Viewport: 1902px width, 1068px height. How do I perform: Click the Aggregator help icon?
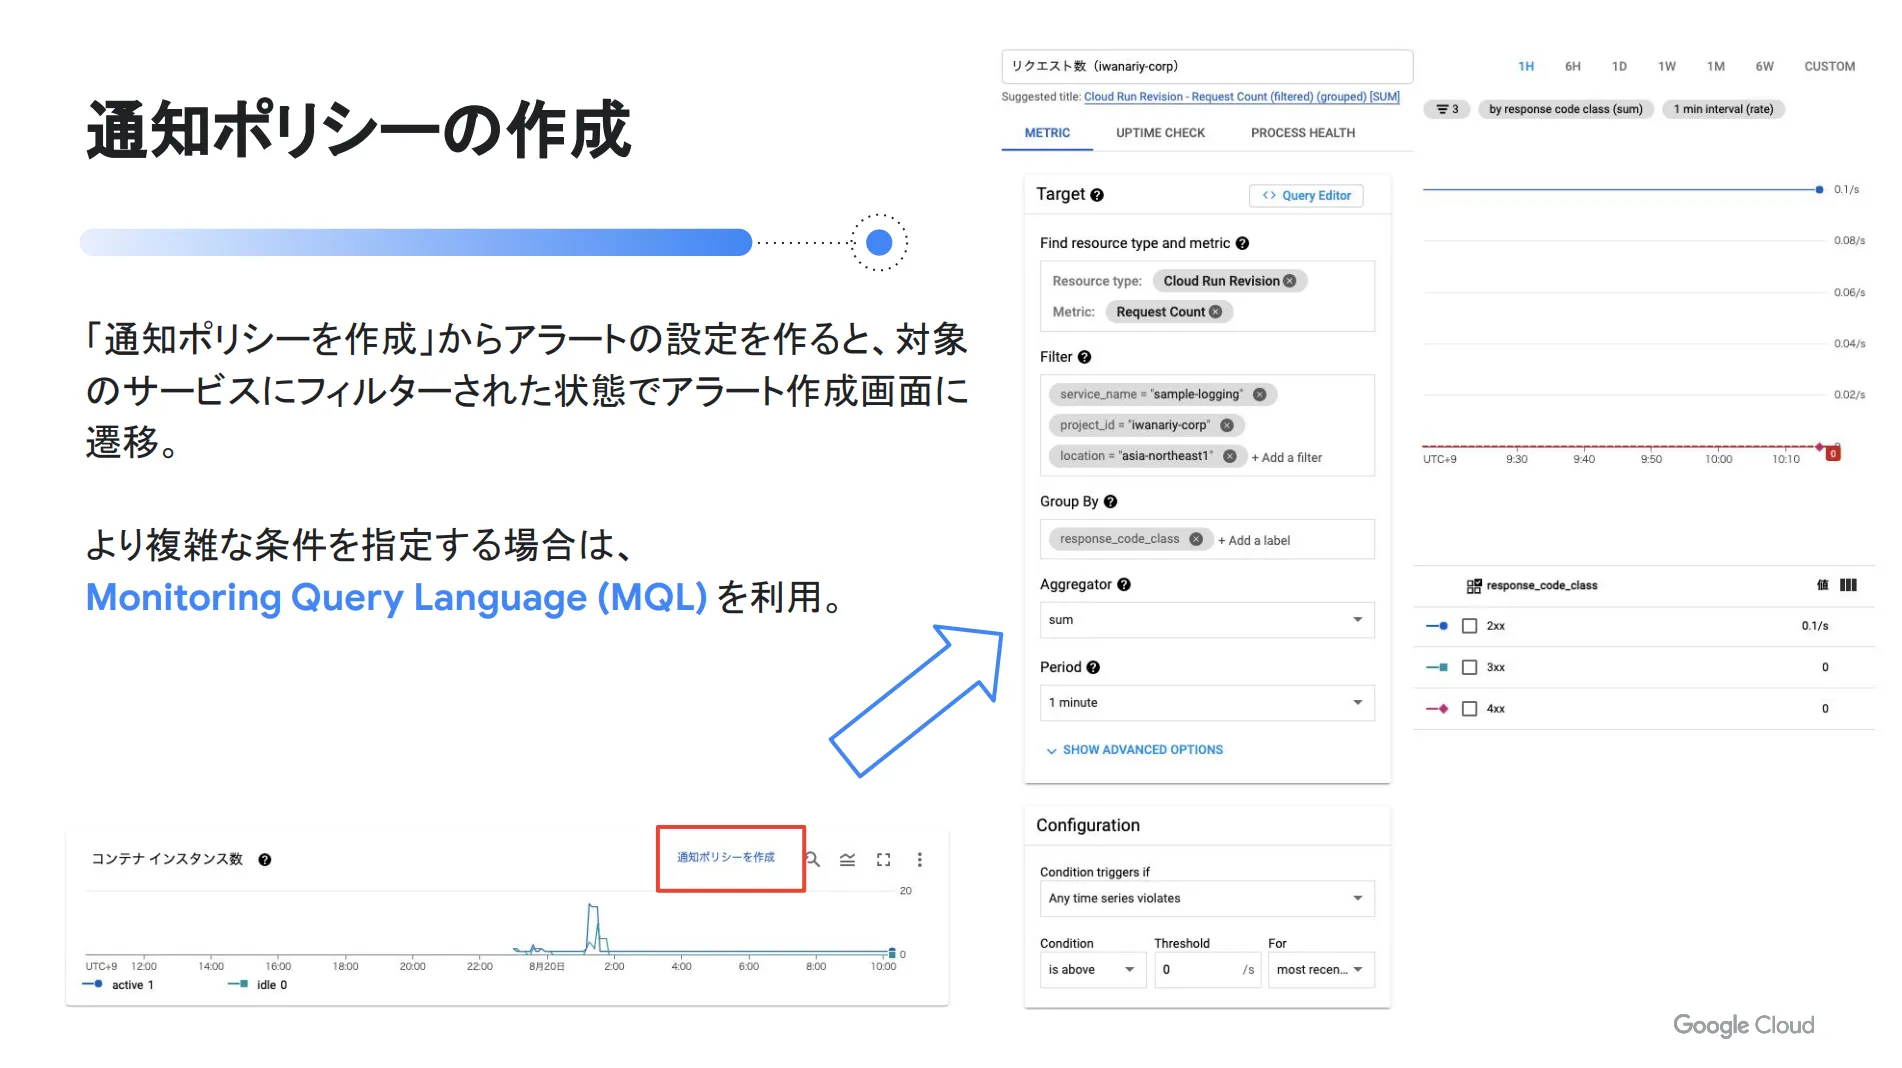(x=1124, y=585)
